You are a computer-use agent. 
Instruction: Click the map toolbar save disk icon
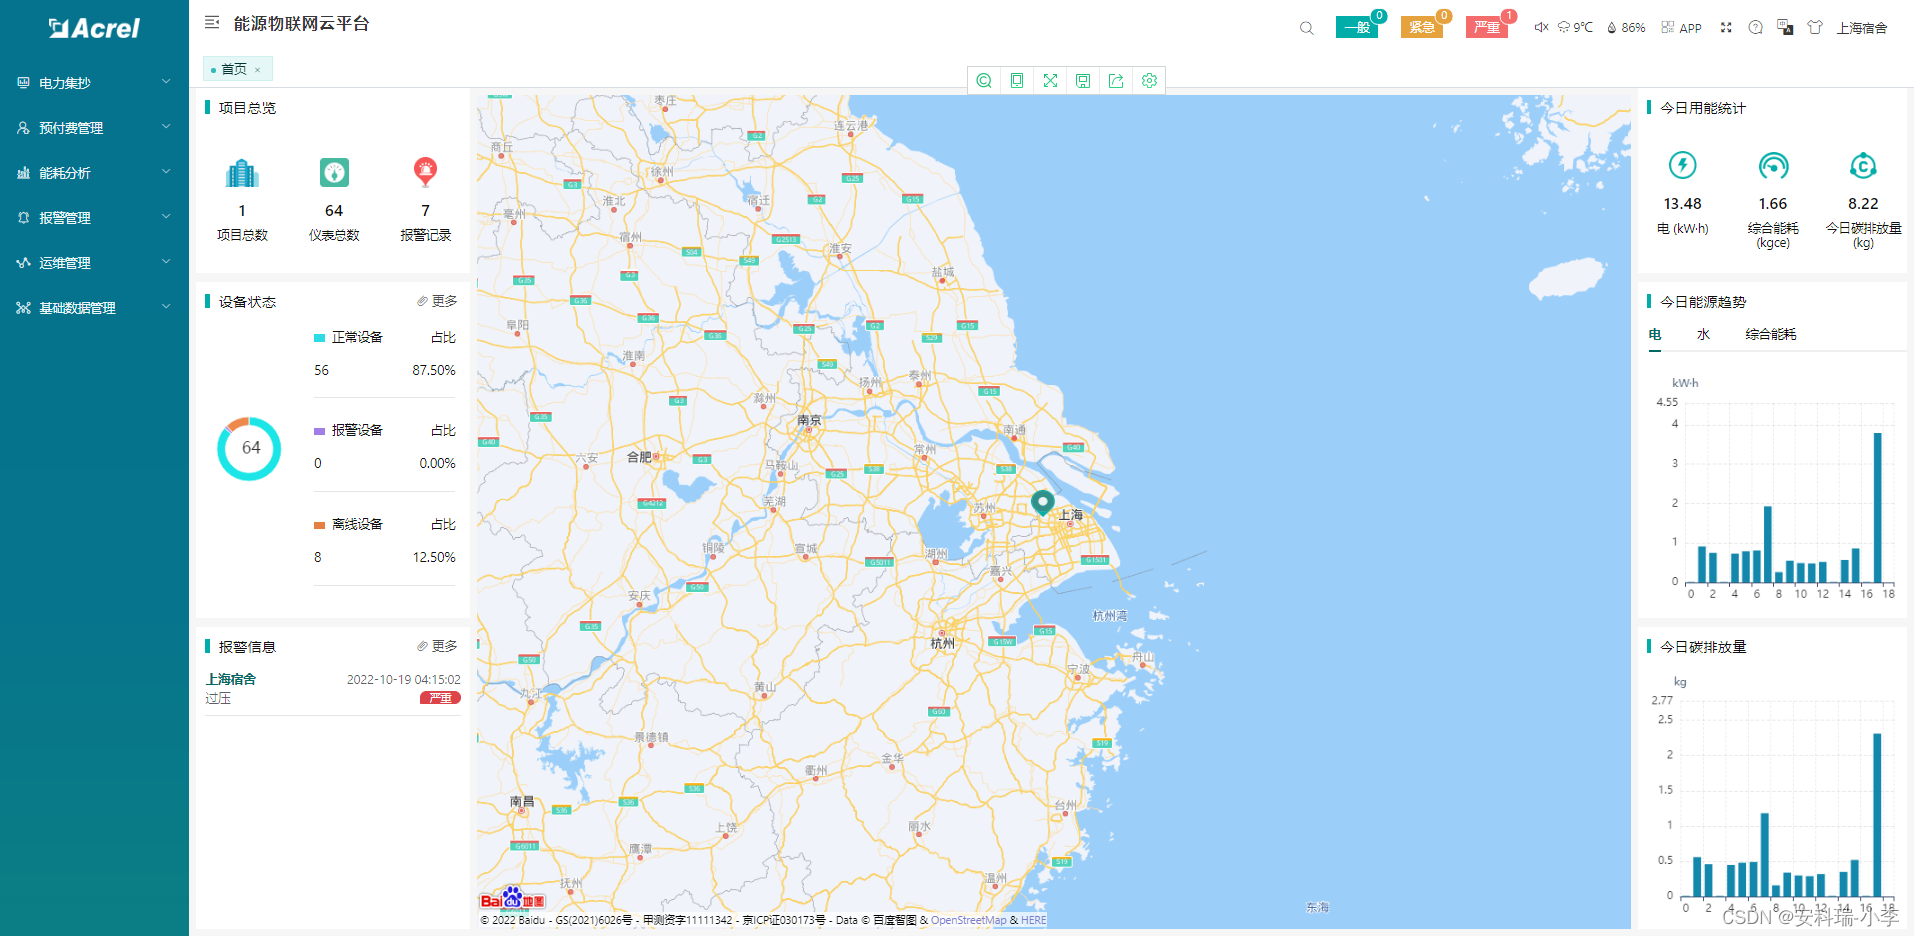[x=1083, y=80]
